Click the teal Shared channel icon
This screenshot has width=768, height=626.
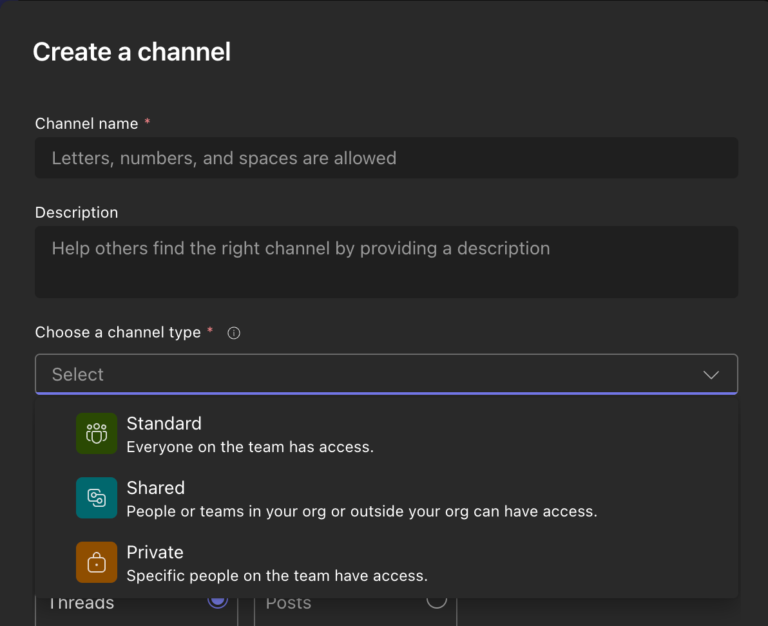pos(96,498)
